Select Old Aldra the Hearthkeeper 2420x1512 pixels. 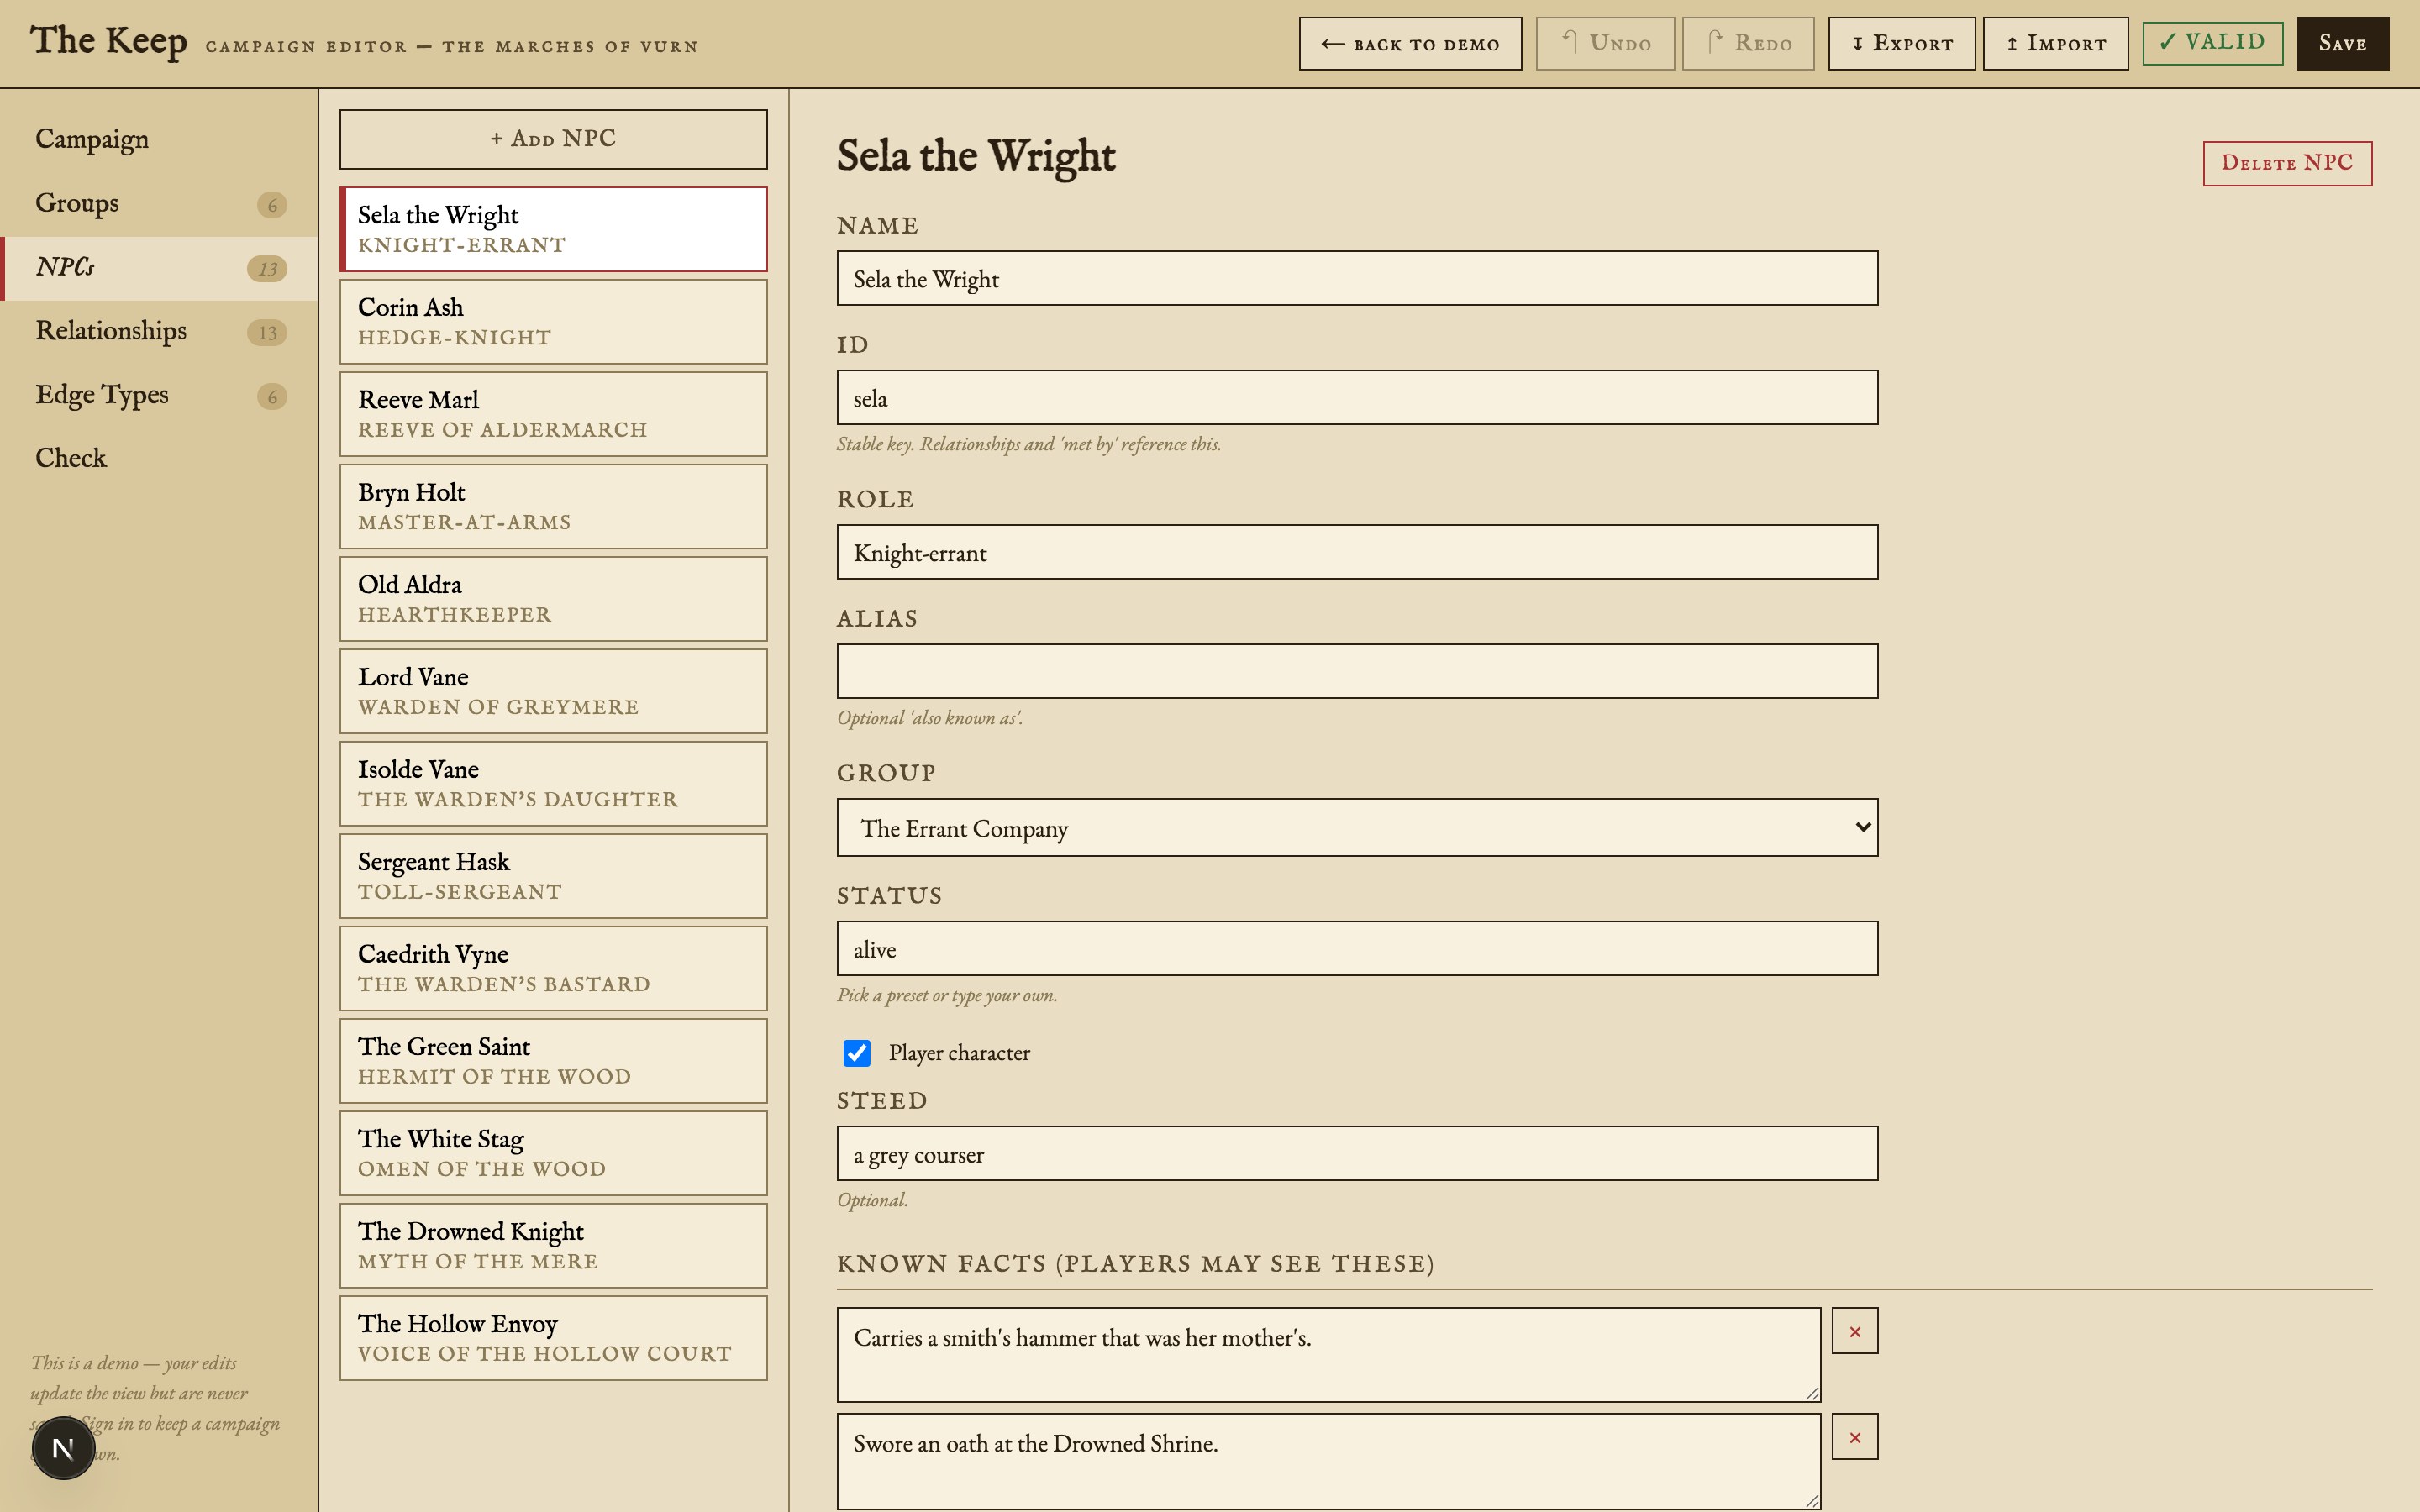coord(553,599)
